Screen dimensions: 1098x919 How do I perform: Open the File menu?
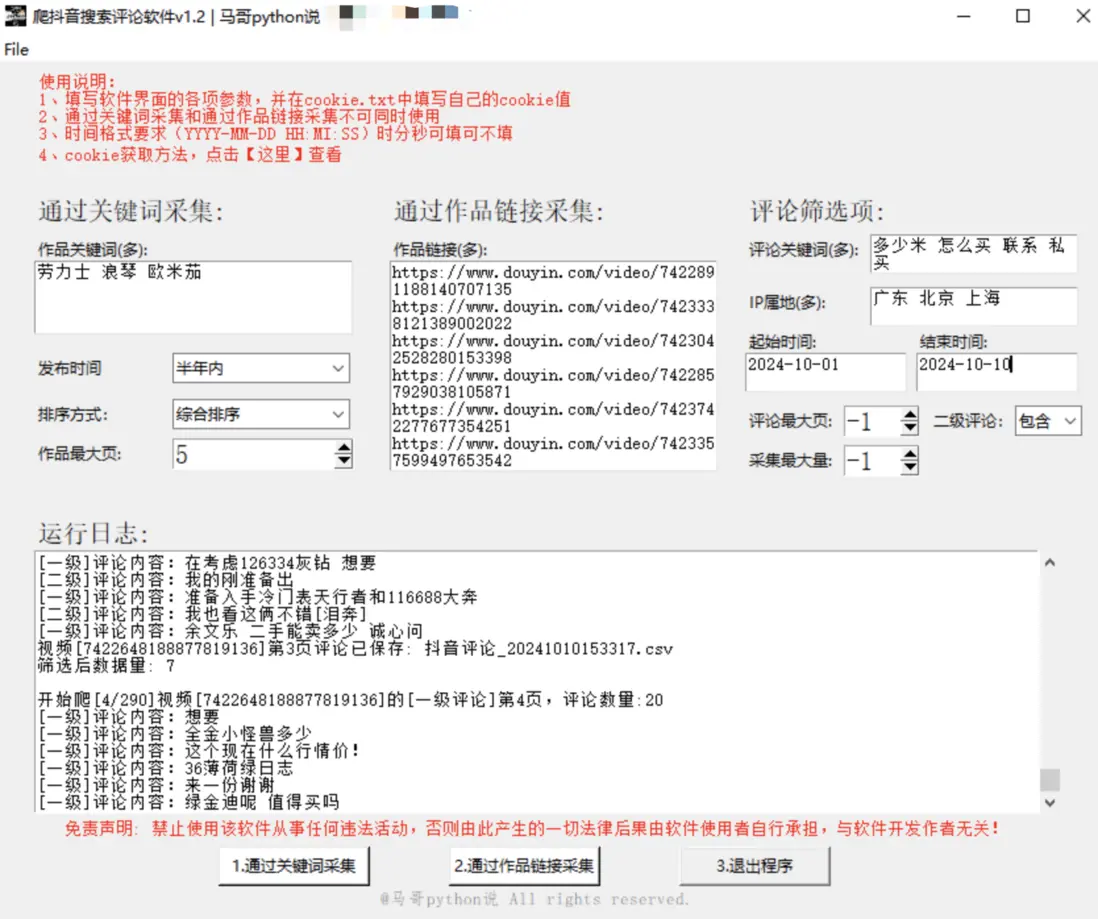pos(16,49)
